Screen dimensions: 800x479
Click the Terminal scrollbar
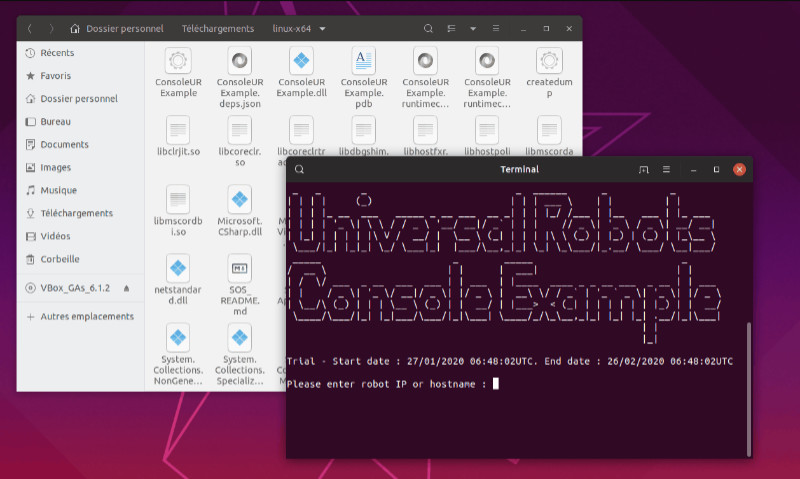coord(748,389)
